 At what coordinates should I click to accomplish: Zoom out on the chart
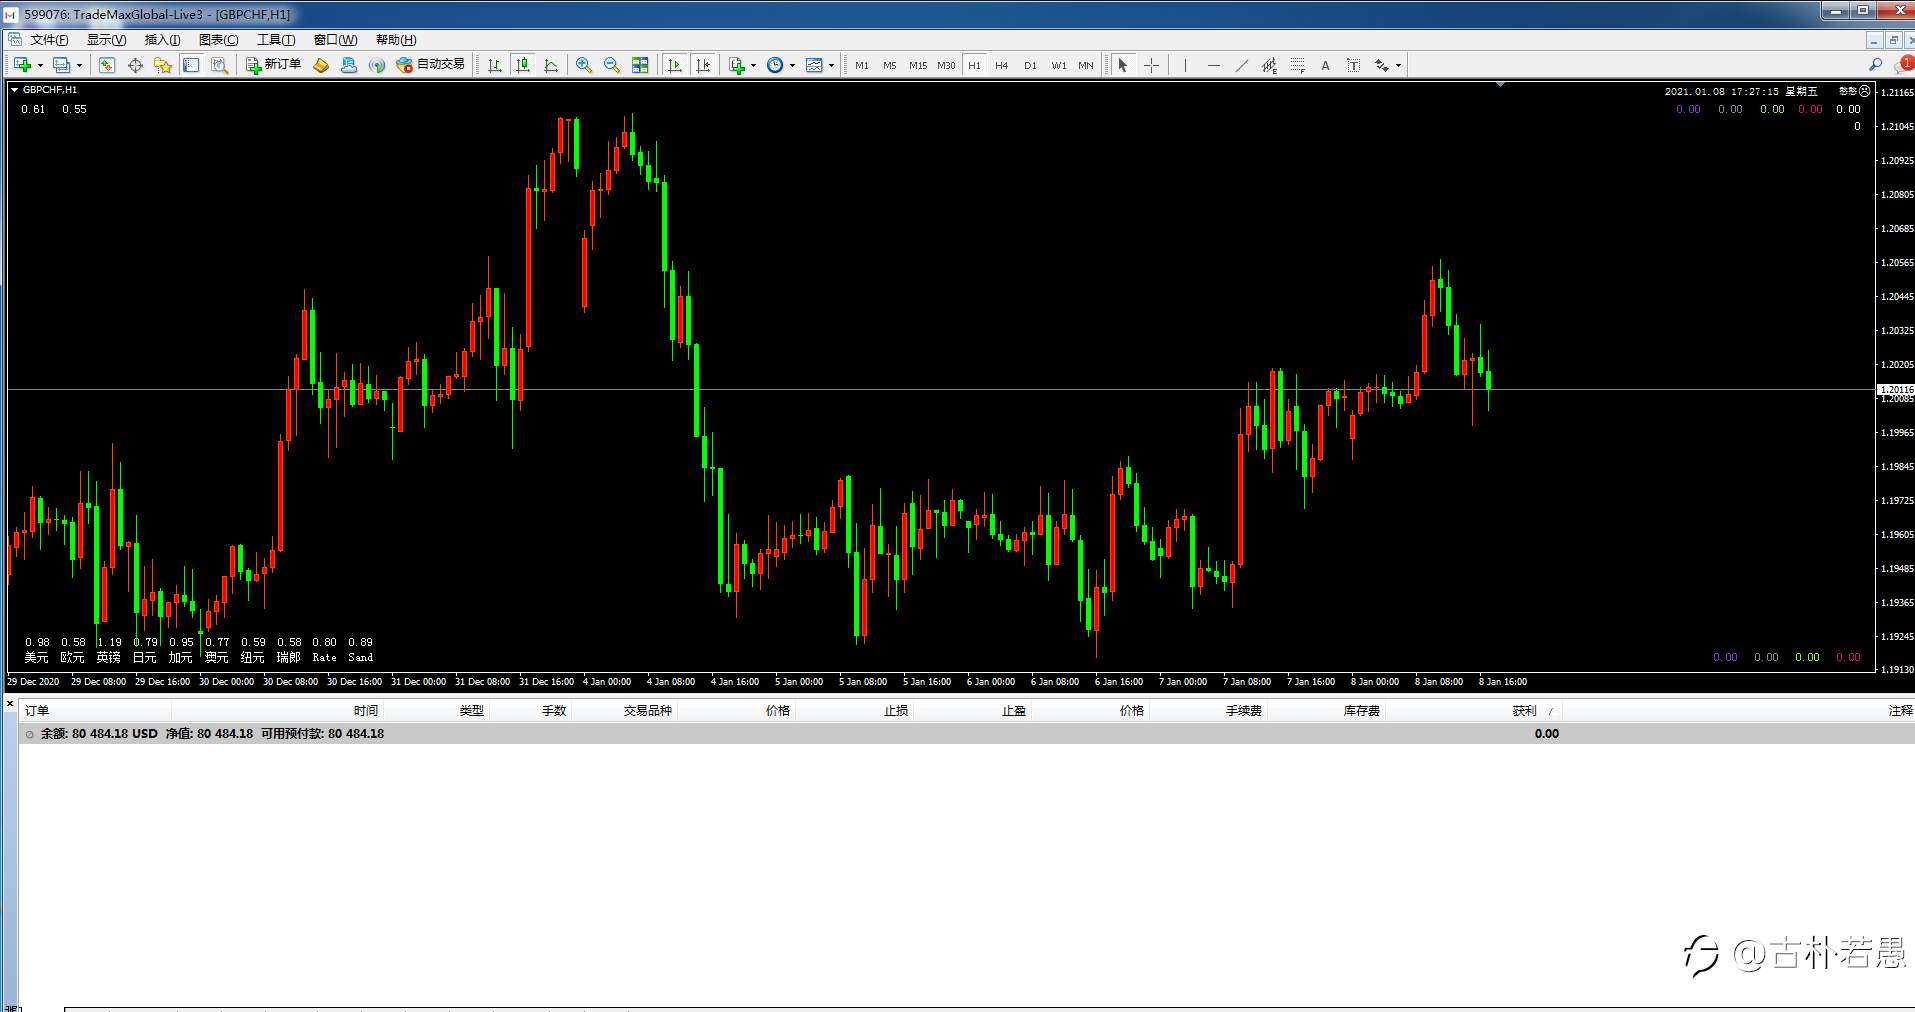pos(612,65)
